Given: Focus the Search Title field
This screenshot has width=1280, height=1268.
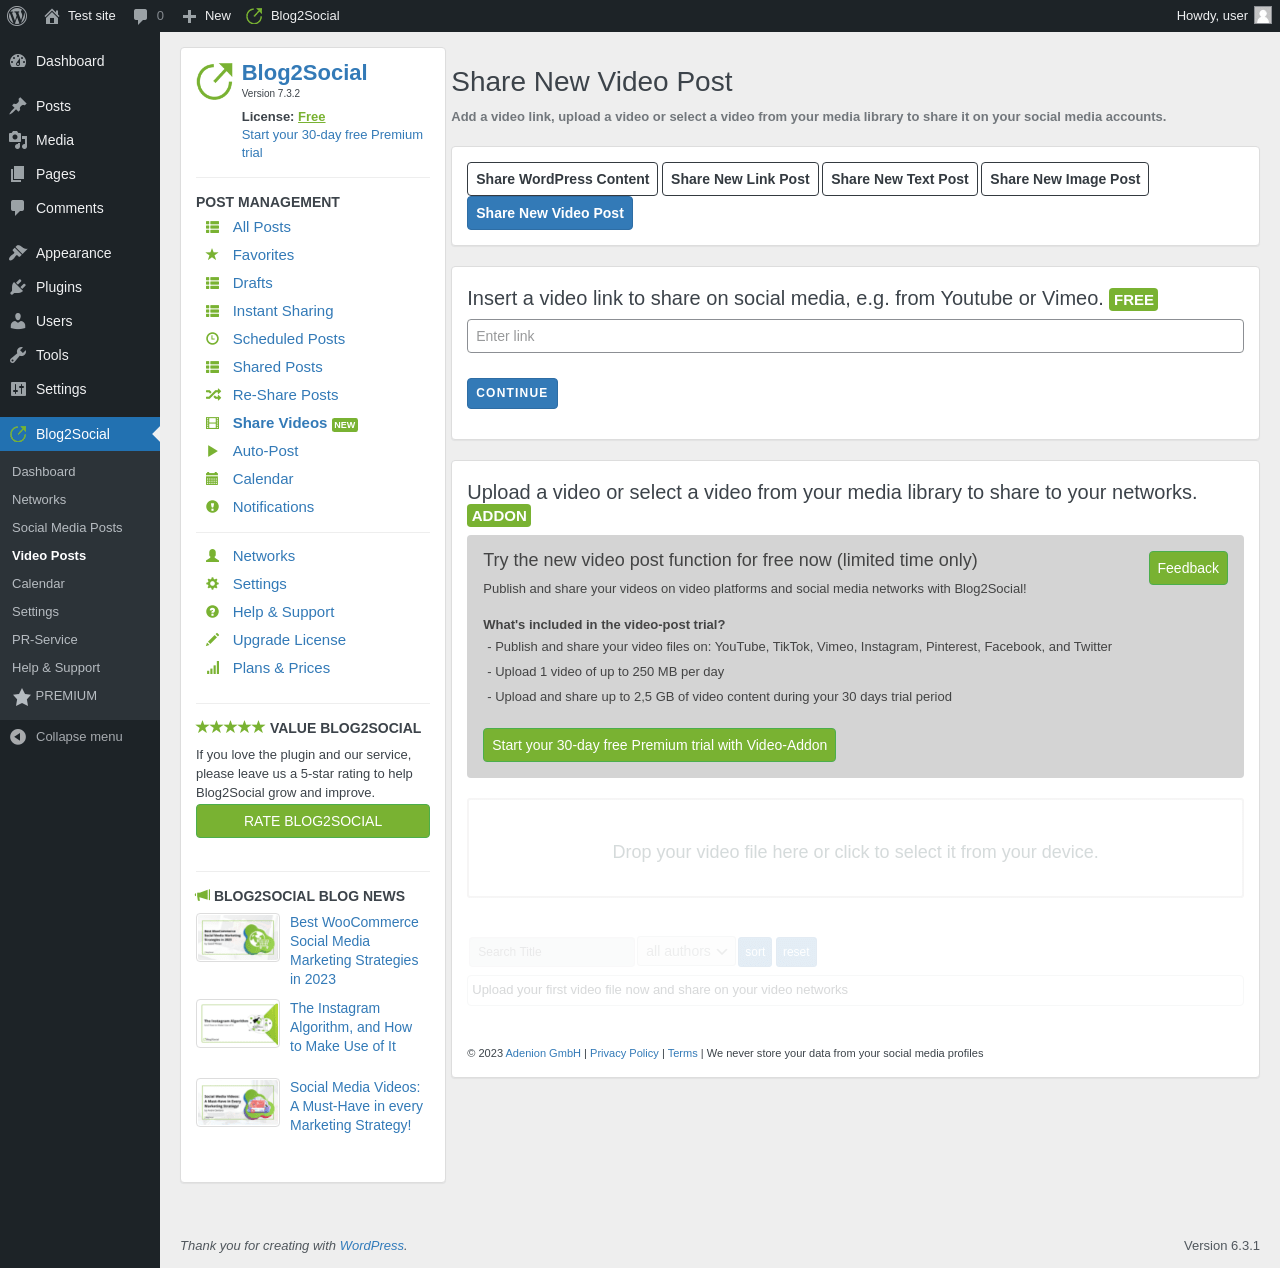Looking at the screenshot, I should [x=552, y=952].
